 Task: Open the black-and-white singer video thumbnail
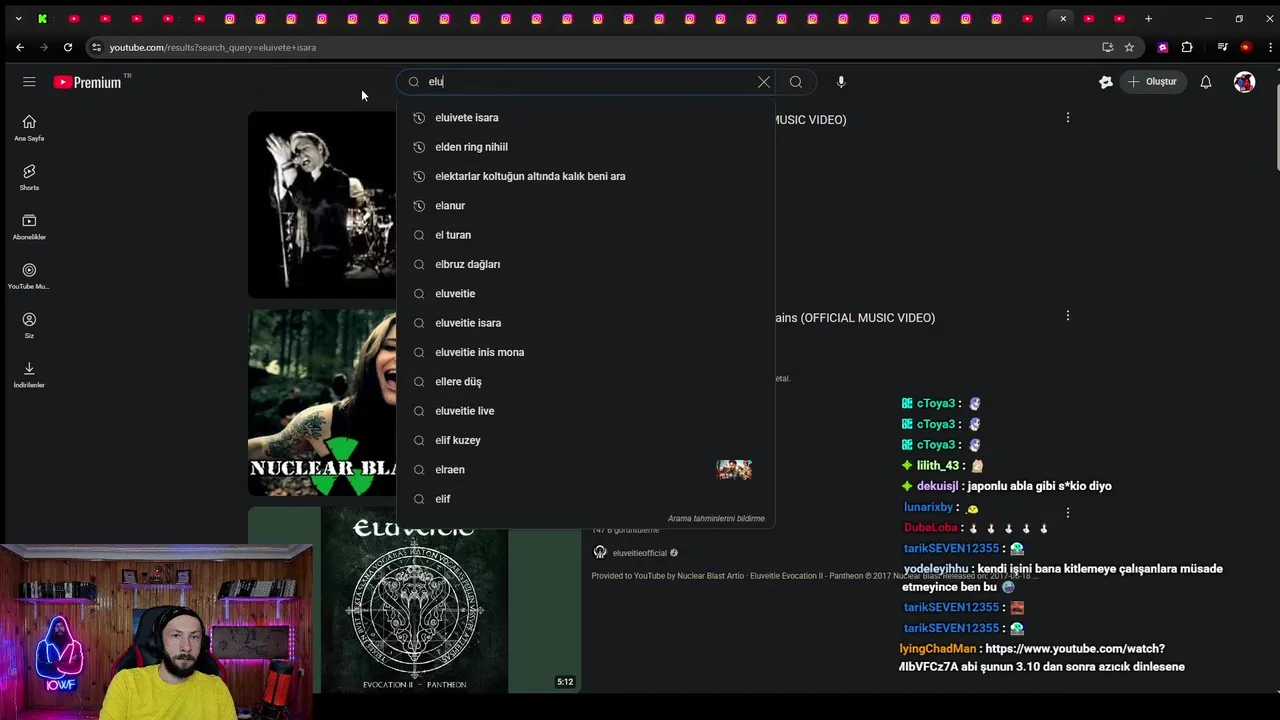(322, 204)
